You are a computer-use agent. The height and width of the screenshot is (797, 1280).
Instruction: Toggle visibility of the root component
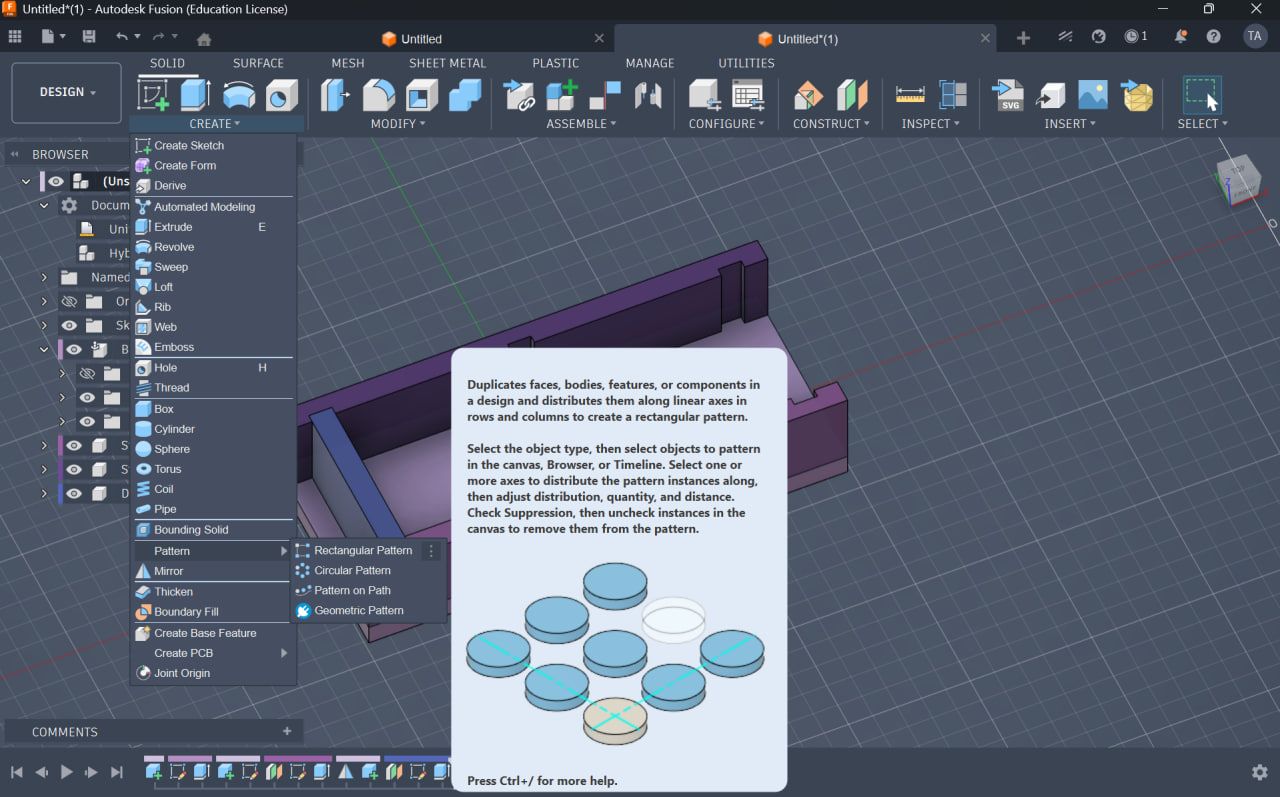pos(56,181)
